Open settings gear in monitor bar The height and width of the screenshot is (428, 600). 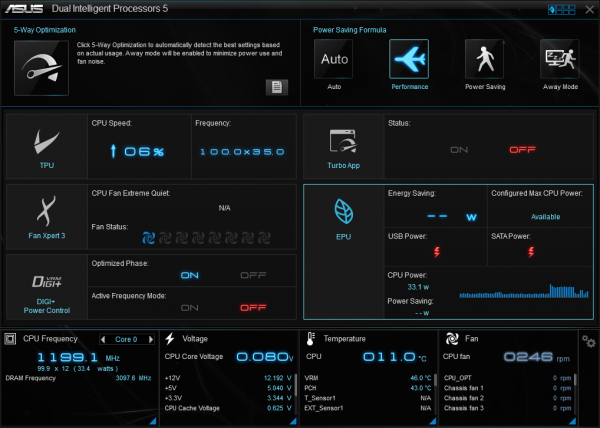[589, 343]
